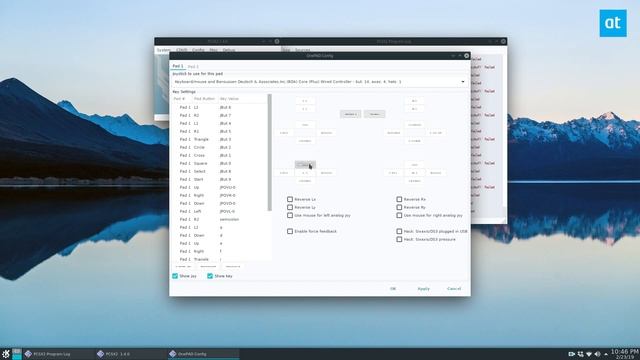640x360 pixels.
Task: Select the R1 JBut 5 row
Action: (220, 131)
